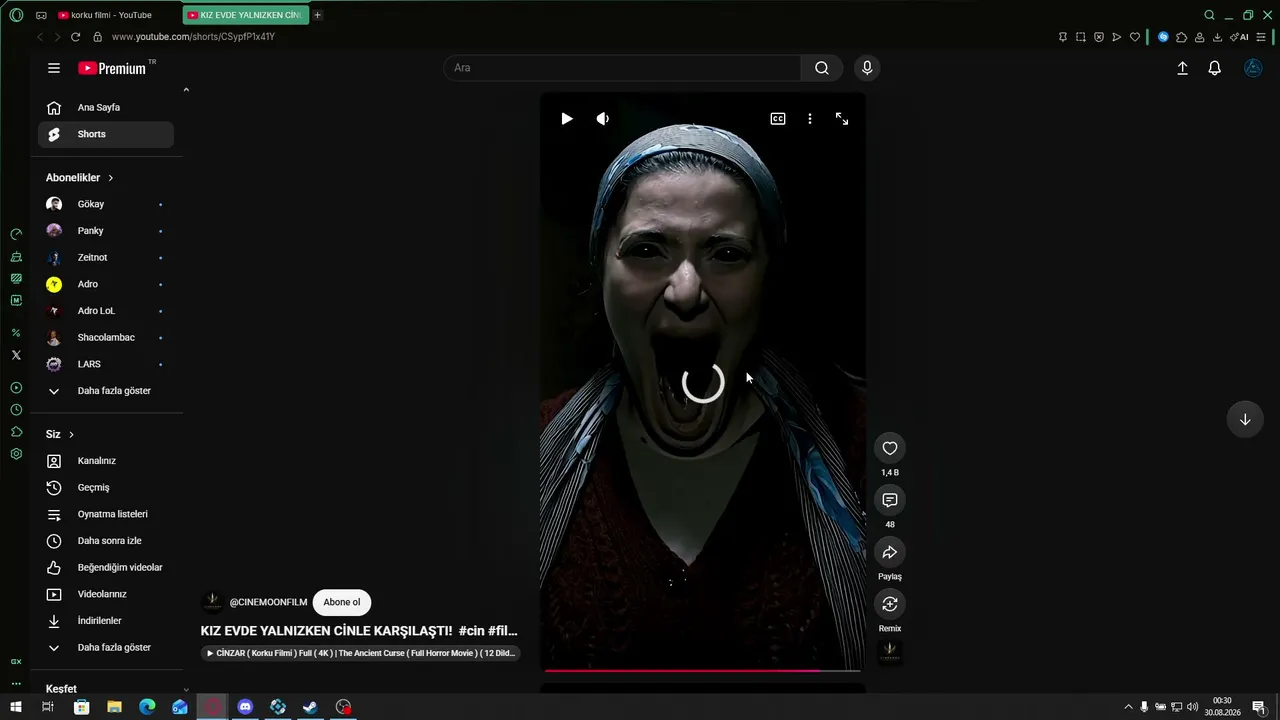Open the Opera GX main menu logo
This screenshot has width=1280, height=720.
(16, 15)
